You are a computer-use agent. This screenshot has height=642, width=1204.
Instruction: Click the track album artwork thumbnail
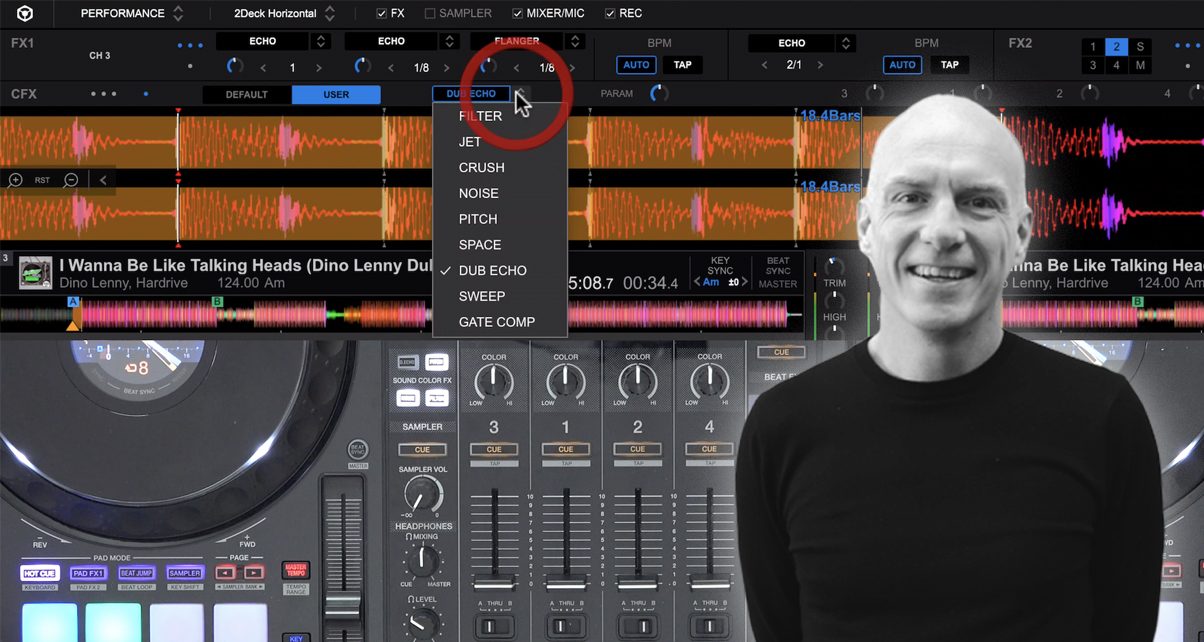36,274
